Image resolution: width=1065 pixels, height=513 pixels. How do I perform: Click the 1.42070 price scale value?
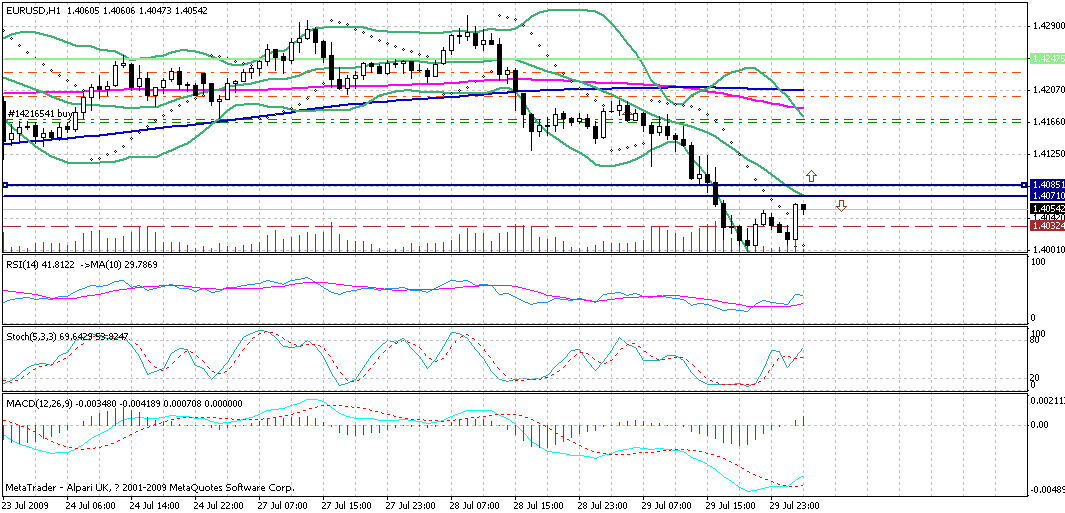pos(1048,90)
